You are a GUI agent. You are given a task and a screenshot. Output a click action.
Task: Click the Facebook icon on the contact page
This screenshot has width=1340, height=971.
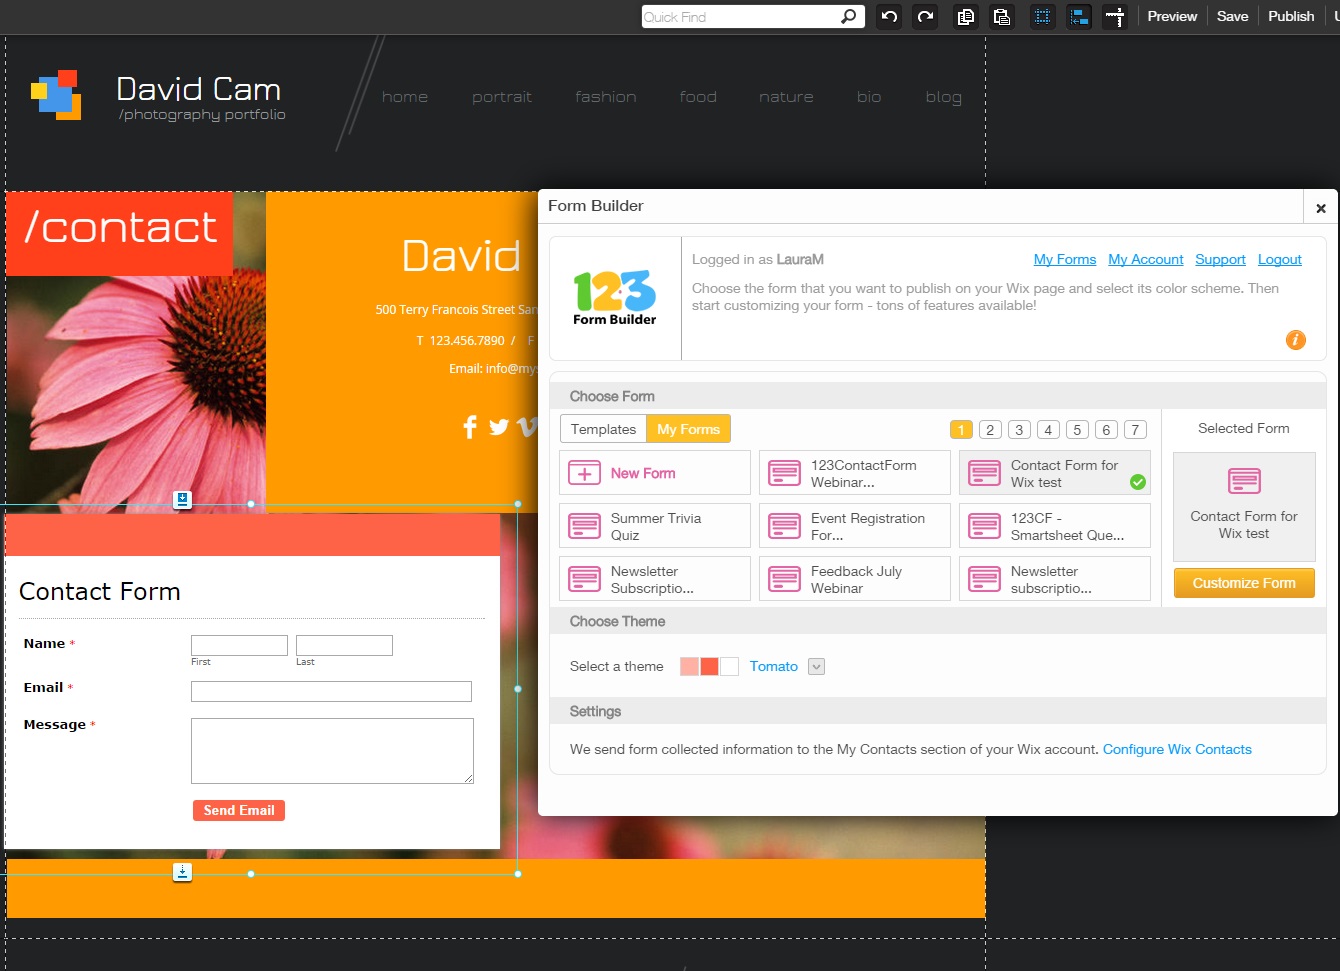(x=470, y=428)
